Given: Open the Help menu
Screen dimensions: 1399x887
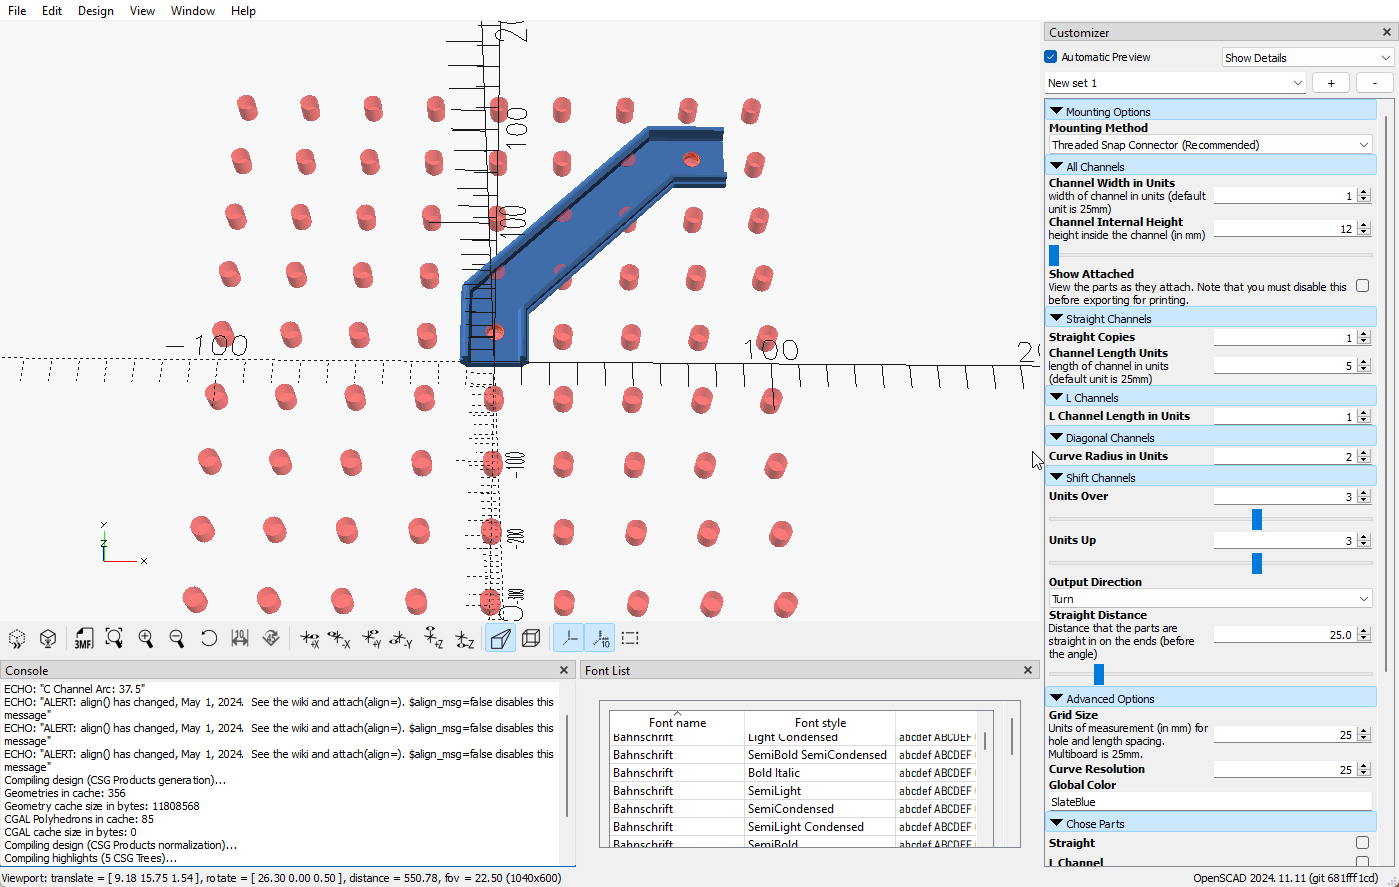Looking at the screenshot, I should 243,10.
